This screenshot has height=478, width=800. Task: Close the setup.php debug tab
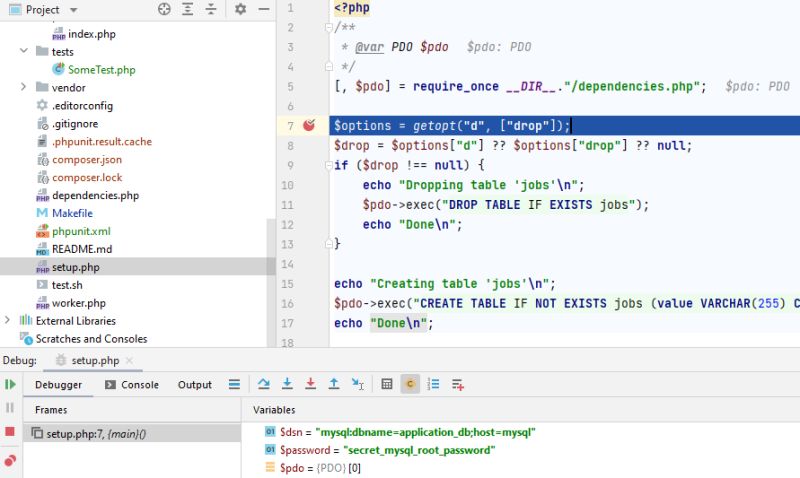coord(130,360)
